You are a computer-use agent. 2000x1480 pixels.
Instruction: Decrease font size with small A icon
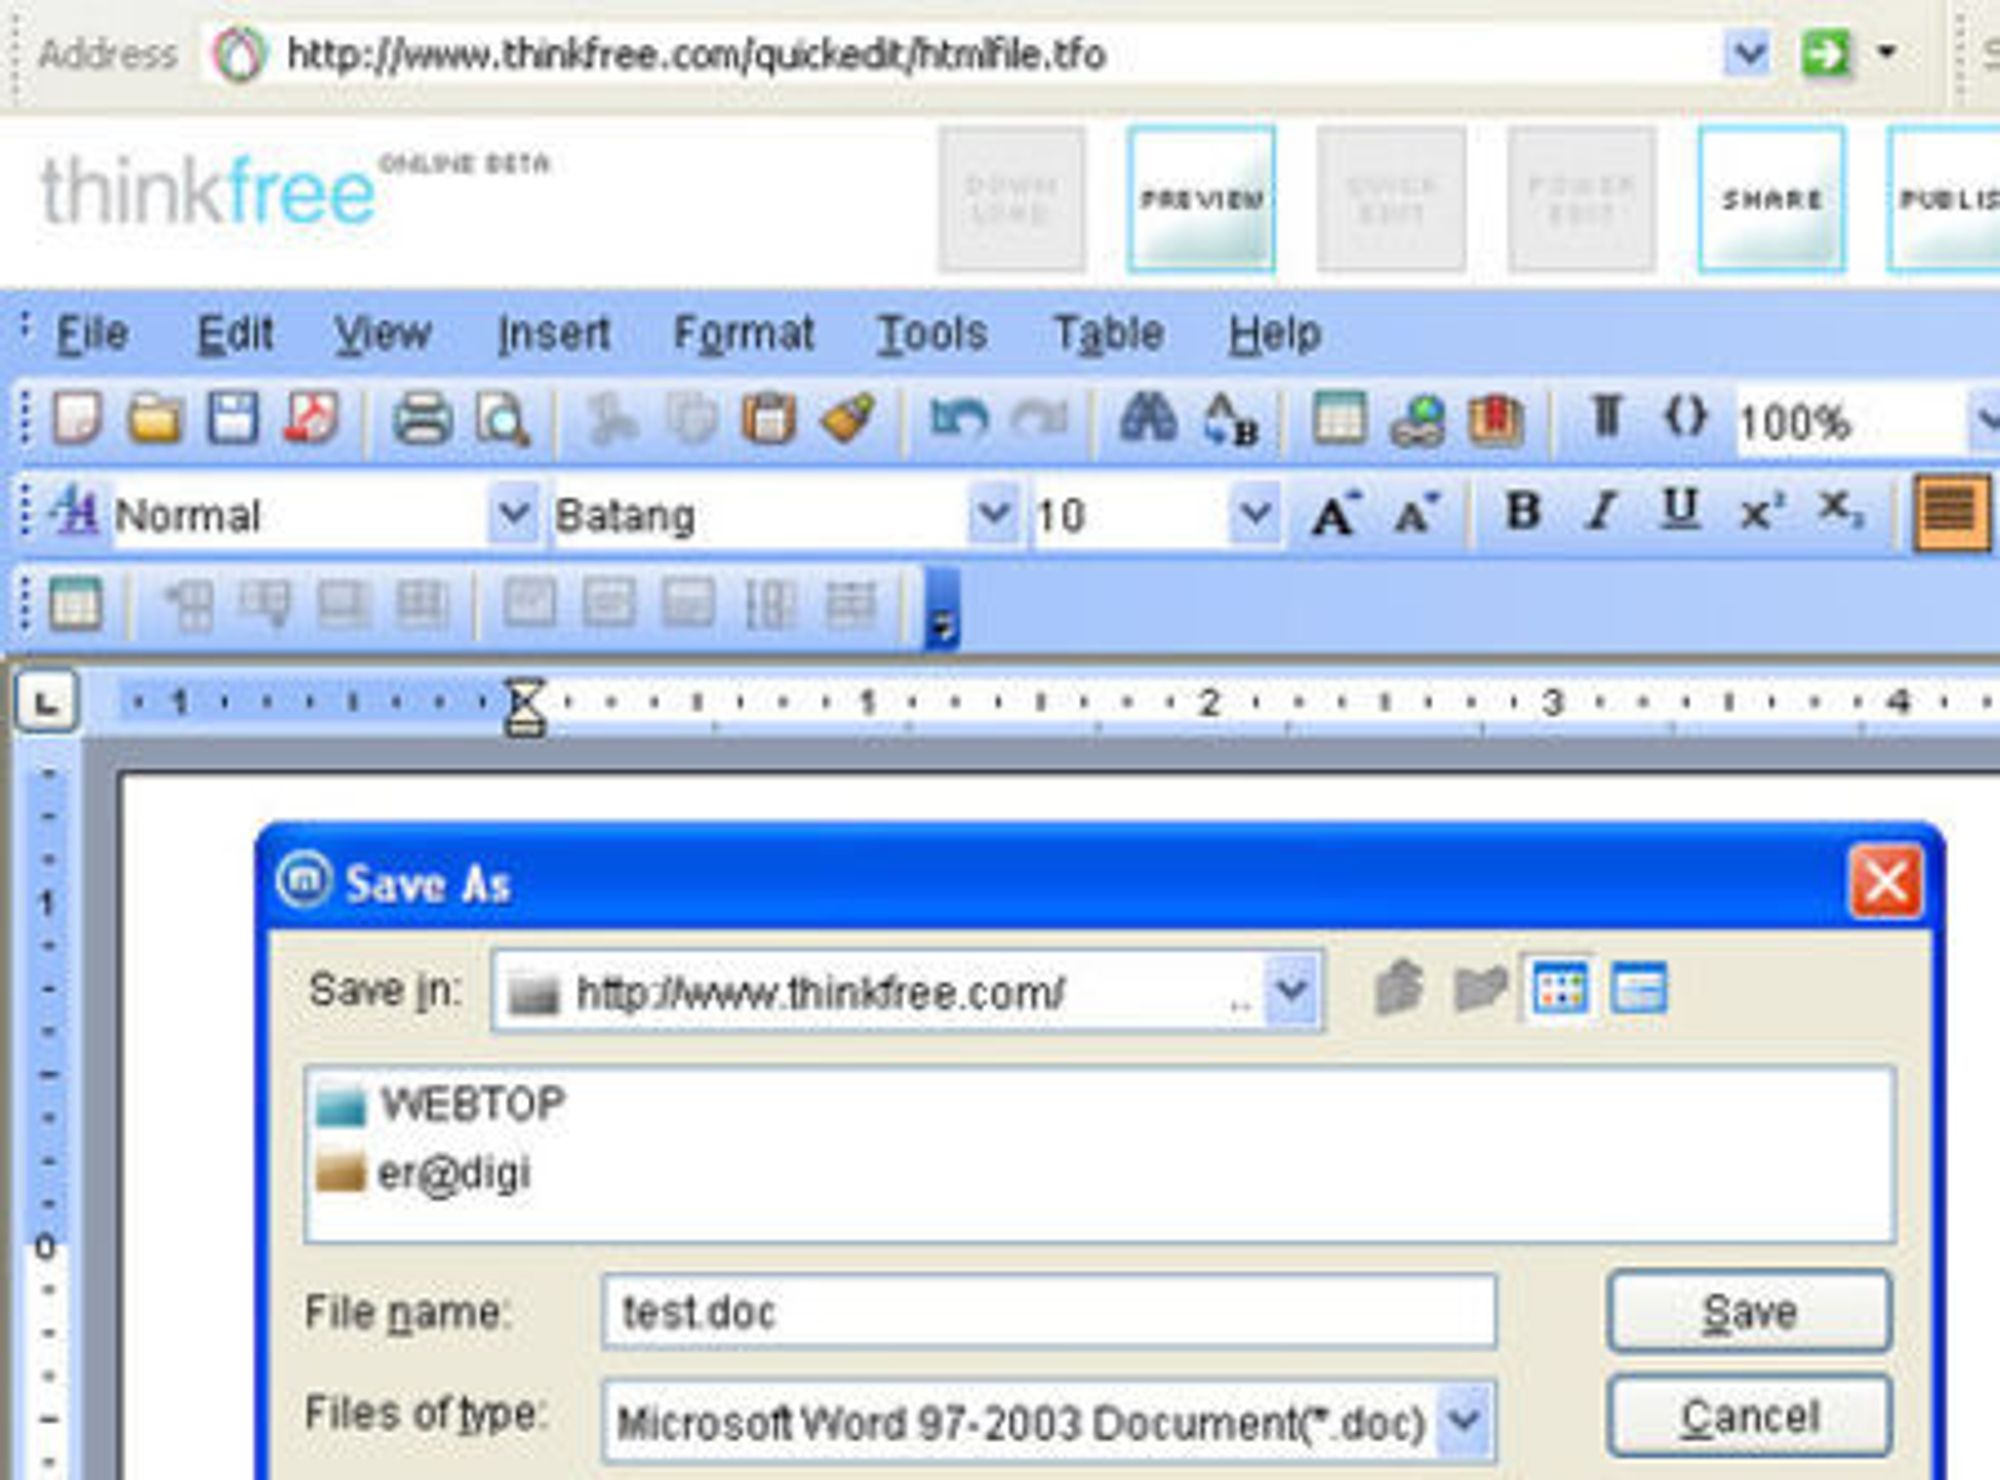1417,514
